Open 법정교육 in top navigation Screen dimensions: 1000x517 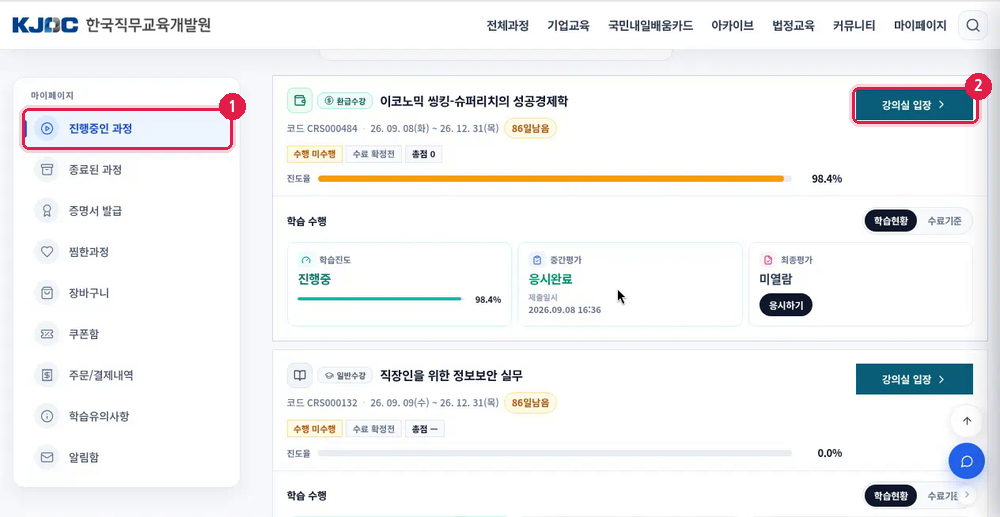[793, 26]
